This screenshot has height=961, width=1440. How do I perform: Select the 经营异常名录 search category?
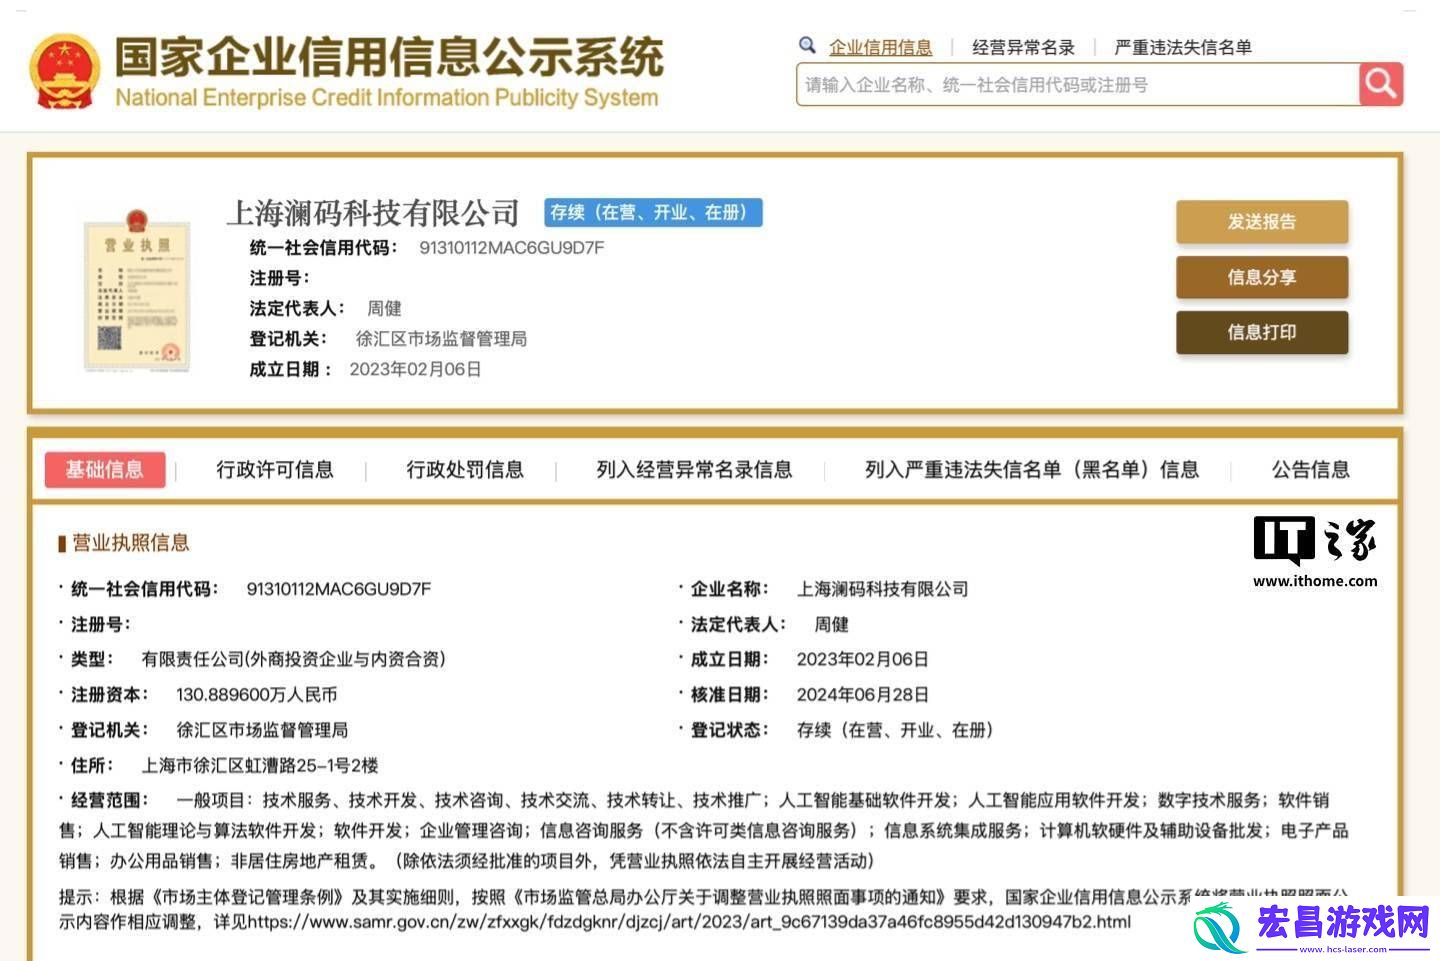click(1023, 47)
